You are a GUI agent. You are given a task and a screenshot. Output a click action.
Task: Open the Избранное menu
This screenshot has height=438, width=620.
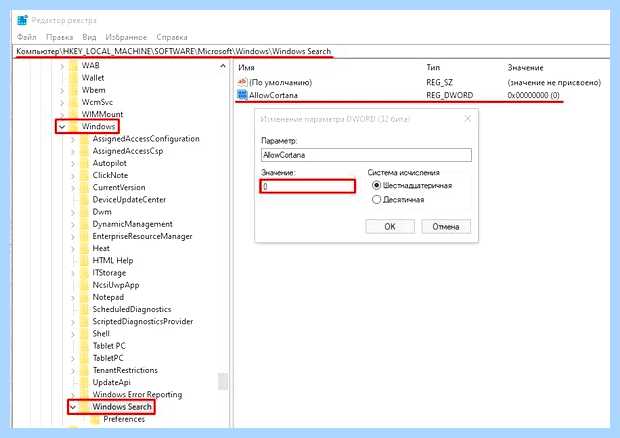point(126,37)
